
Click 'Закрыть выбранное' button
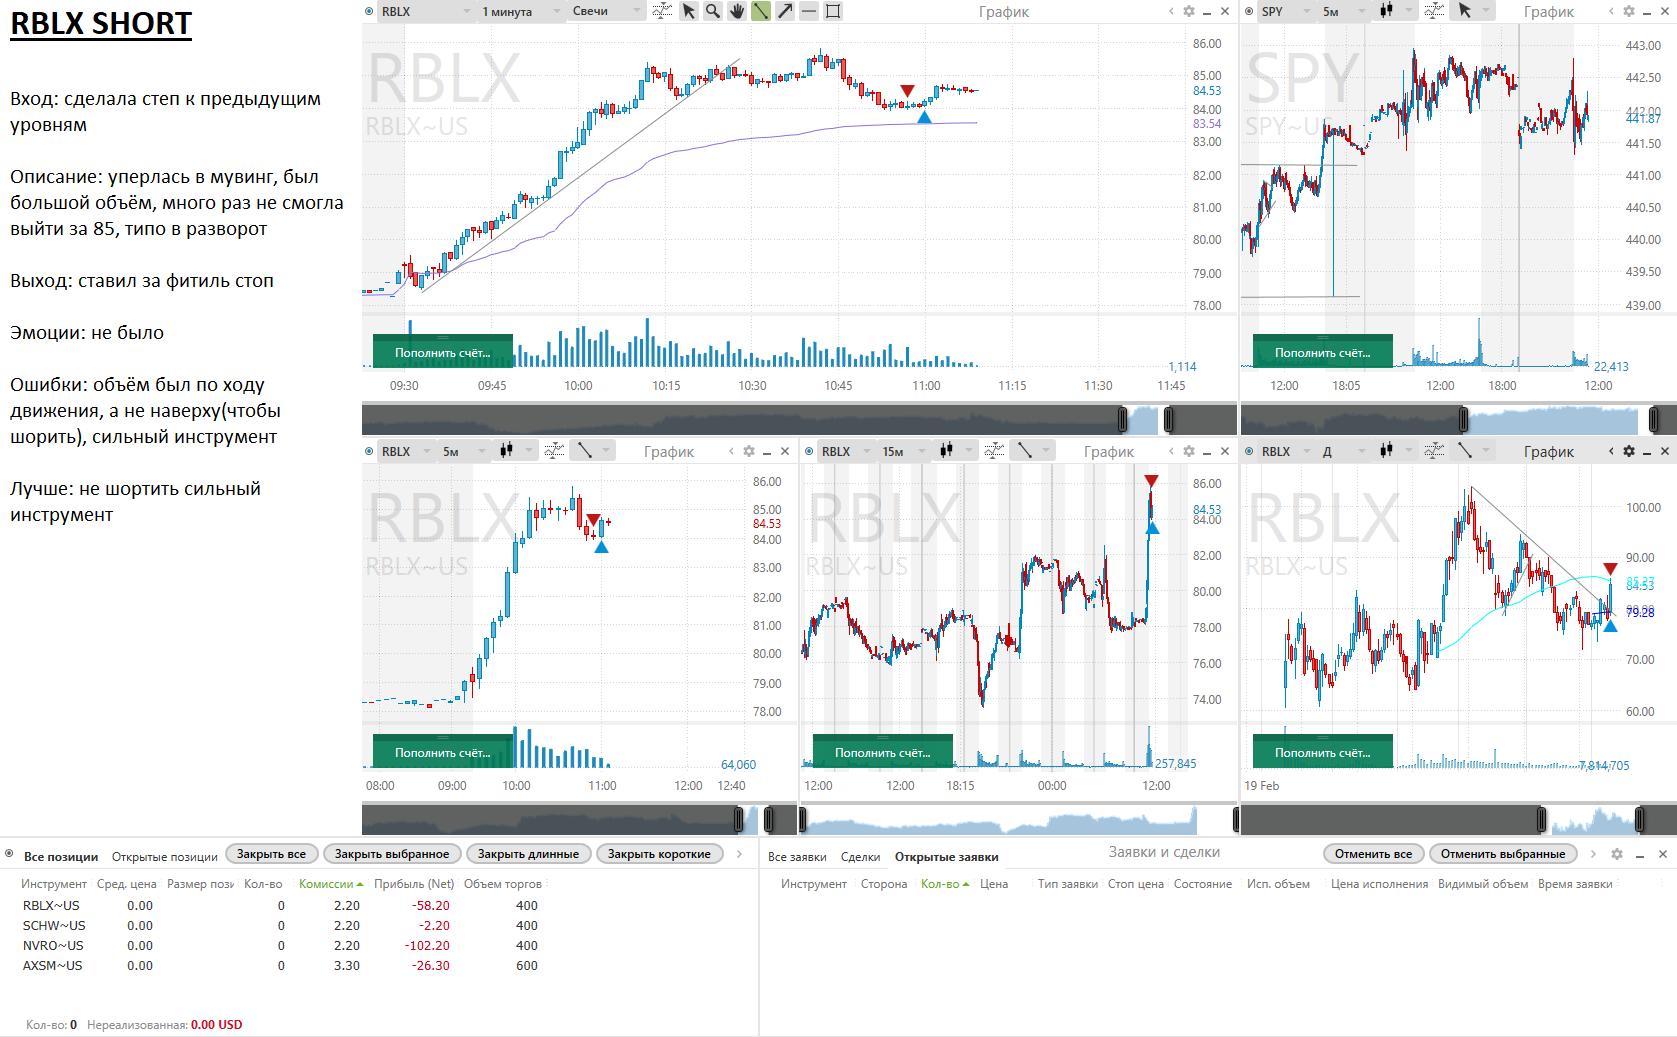coord(392,854)
